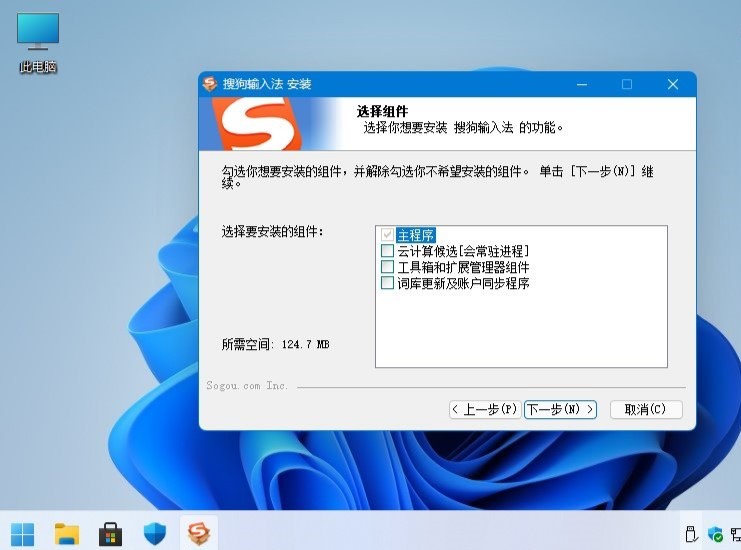This screenshot has height=550, width=741.
Task: Check the 工具箱和扩展管理器组件 option
Action: 388,267
